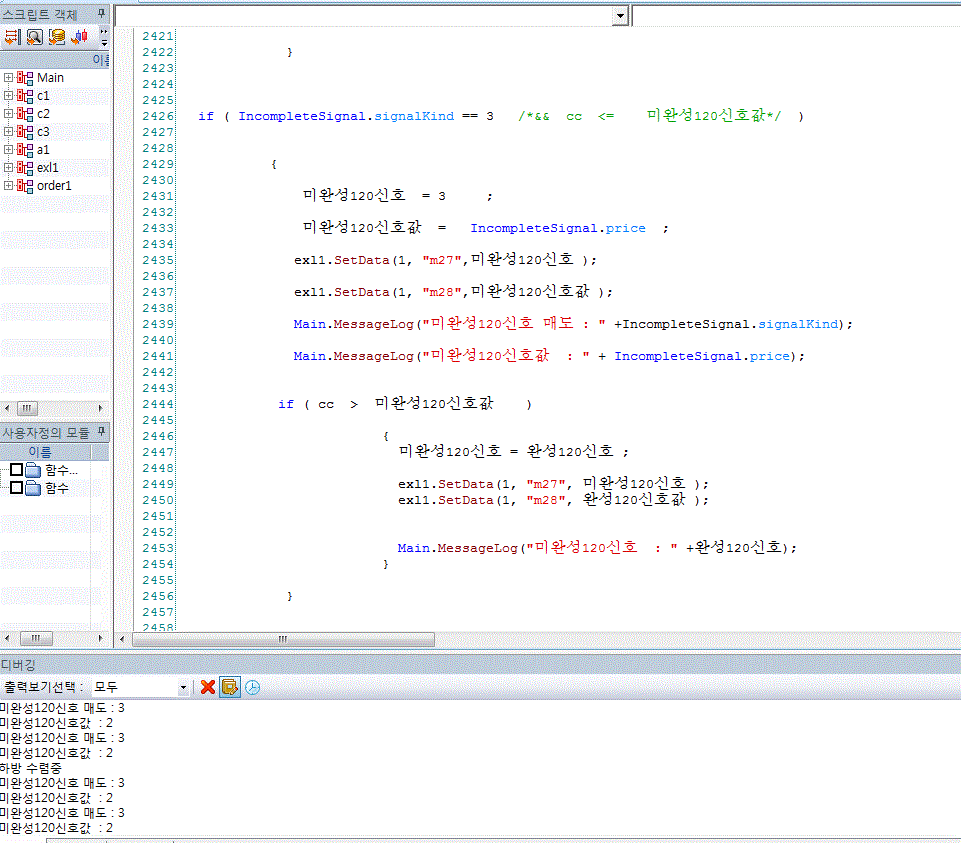This screenshot has height=843, width=961.
Task: Open the 출력보기선택 dropdown
Action: 183,688
